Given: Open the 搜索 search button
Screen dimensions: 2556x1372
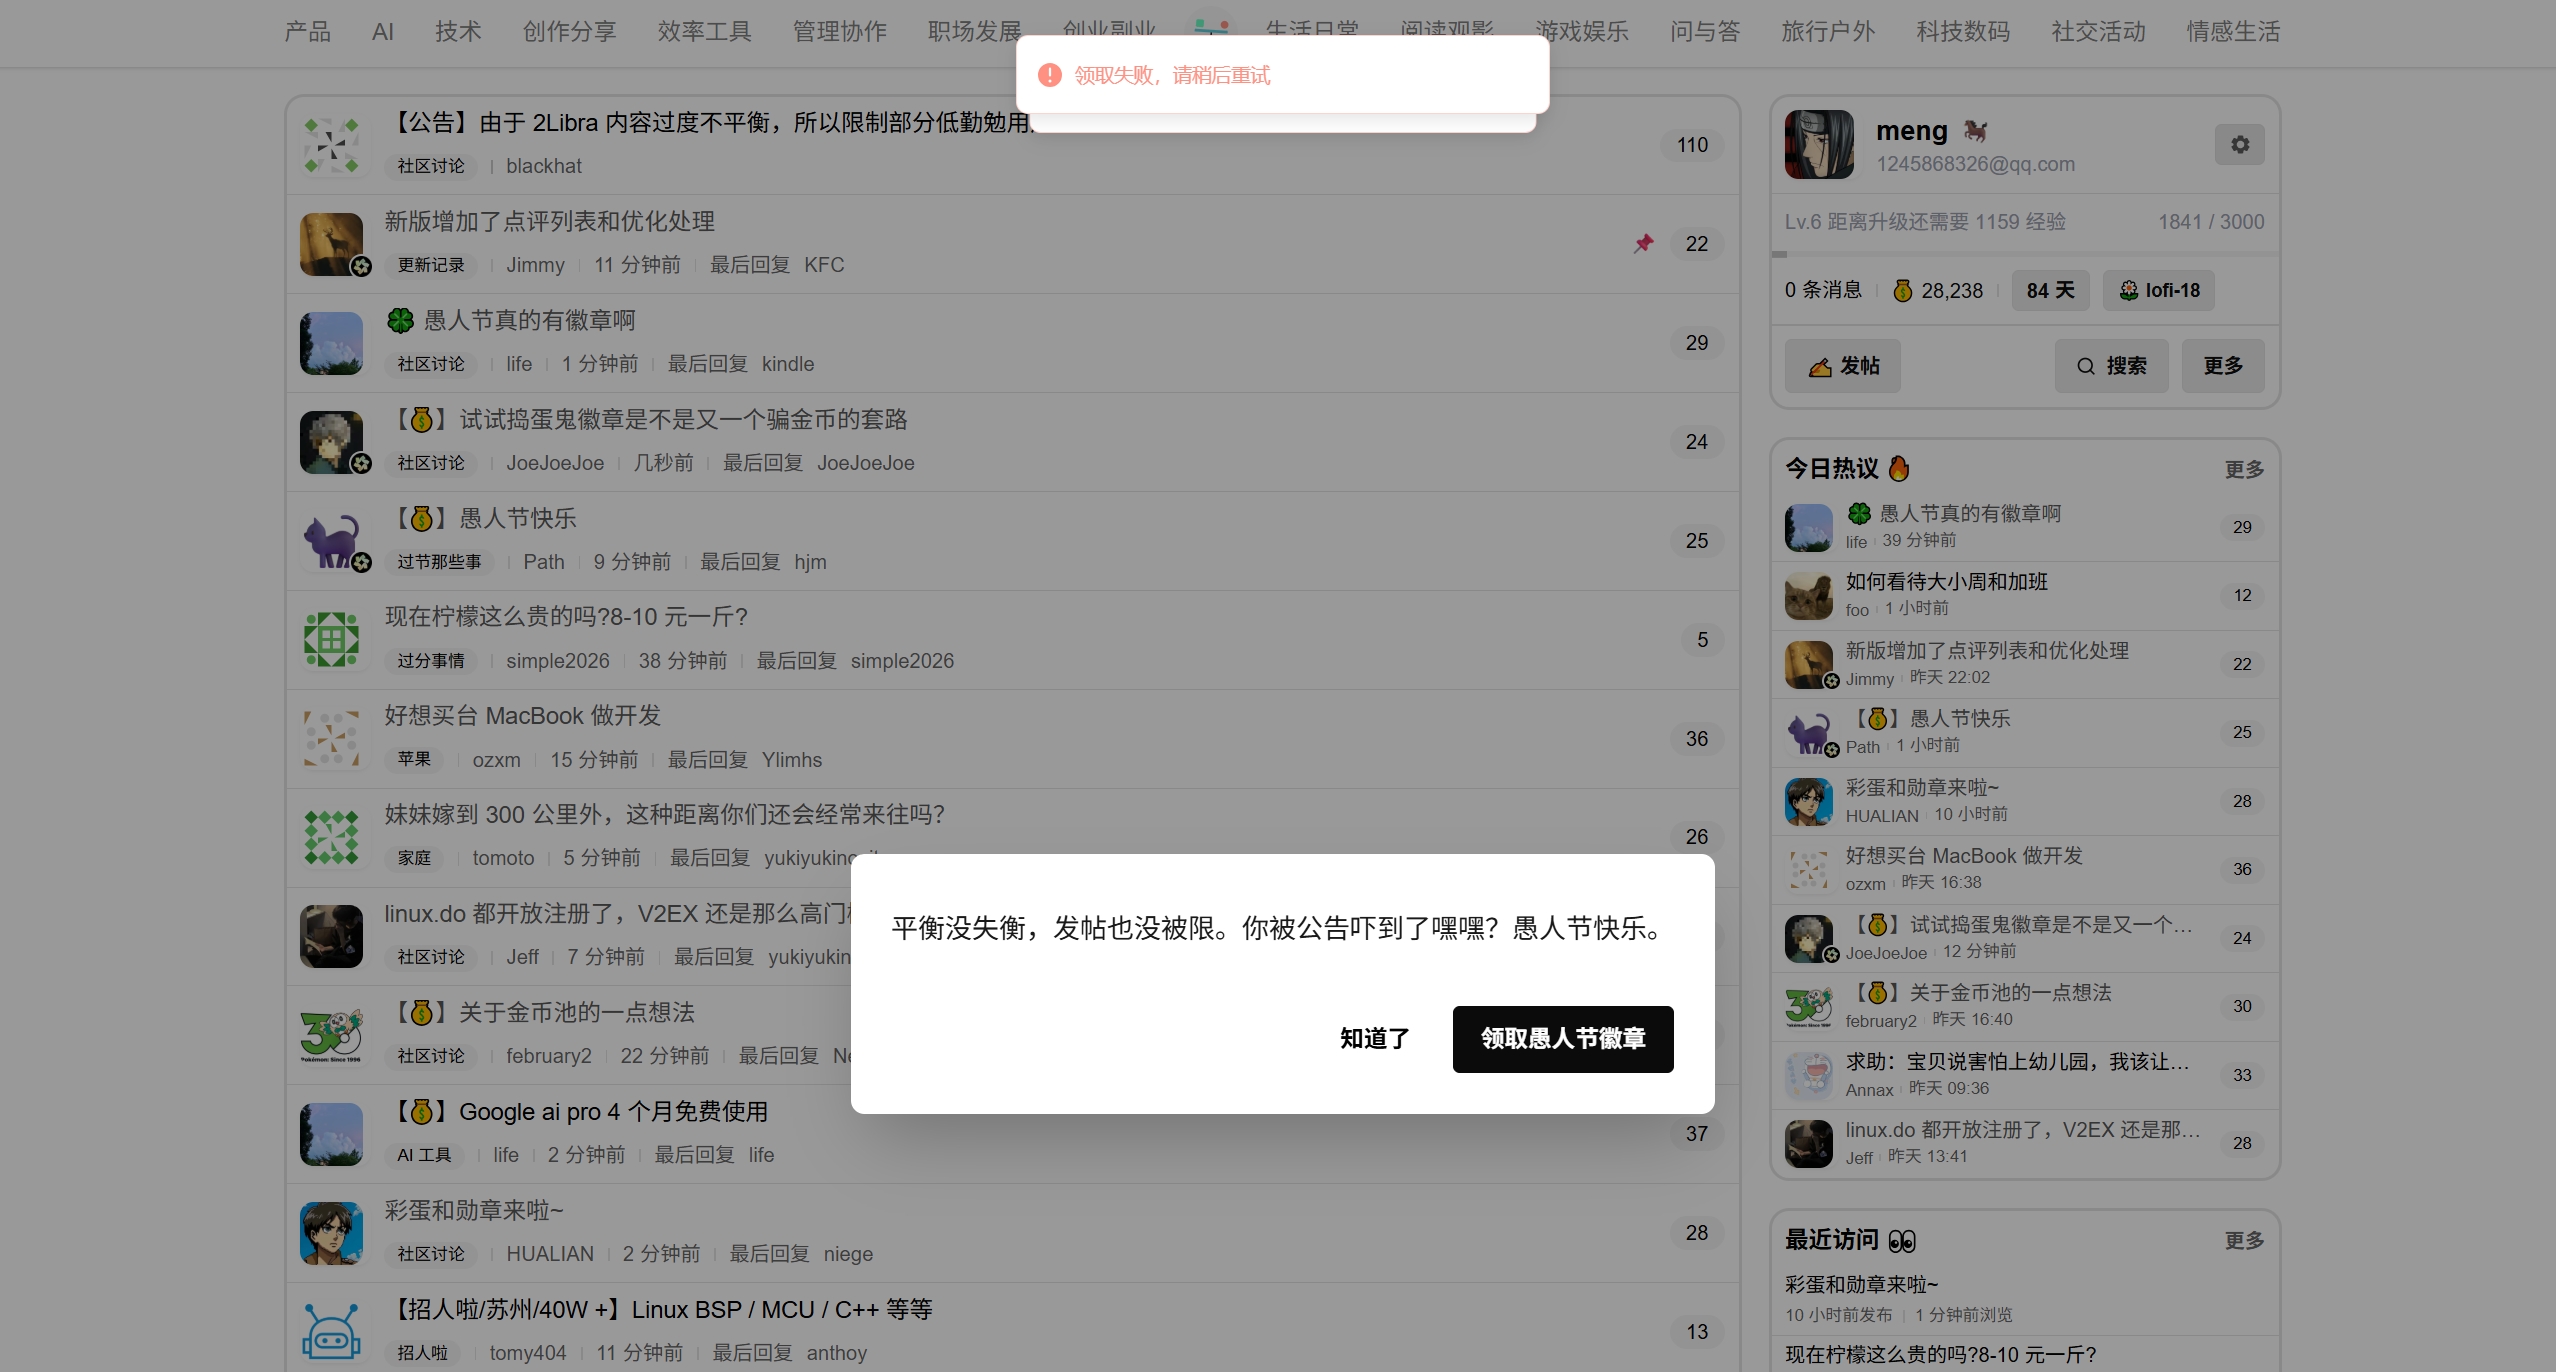Looking at the screenshot, I should [2111, 366].
